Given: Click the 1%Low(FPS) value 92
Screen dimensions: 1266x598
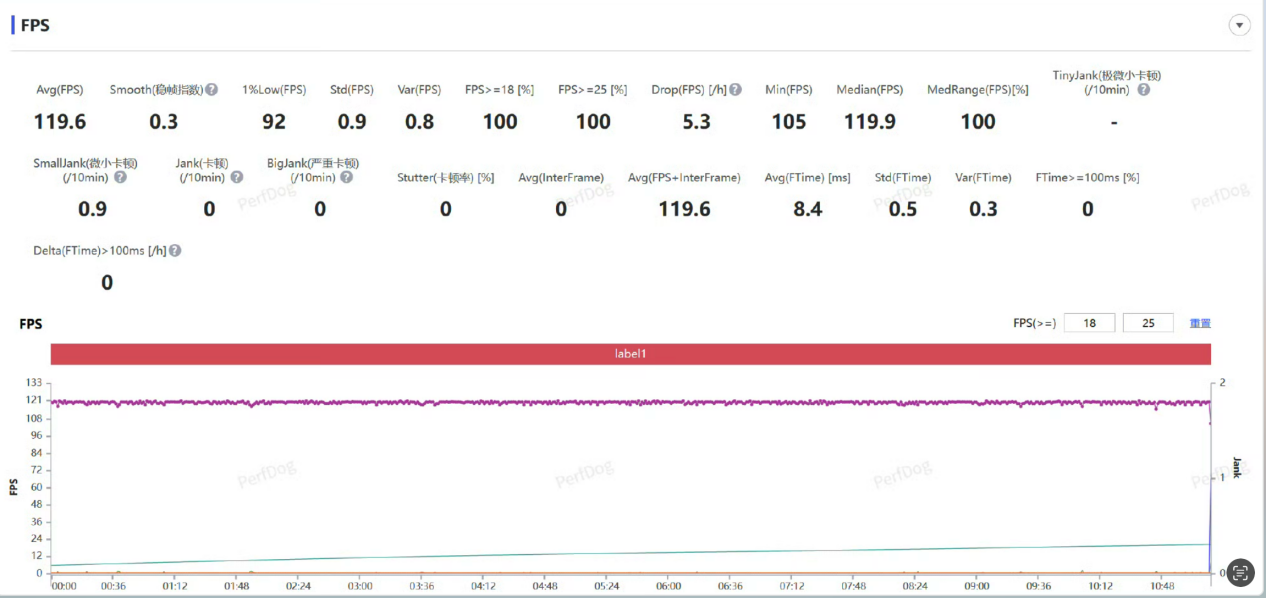Looking at the screenshot, I should coord(274,122).
